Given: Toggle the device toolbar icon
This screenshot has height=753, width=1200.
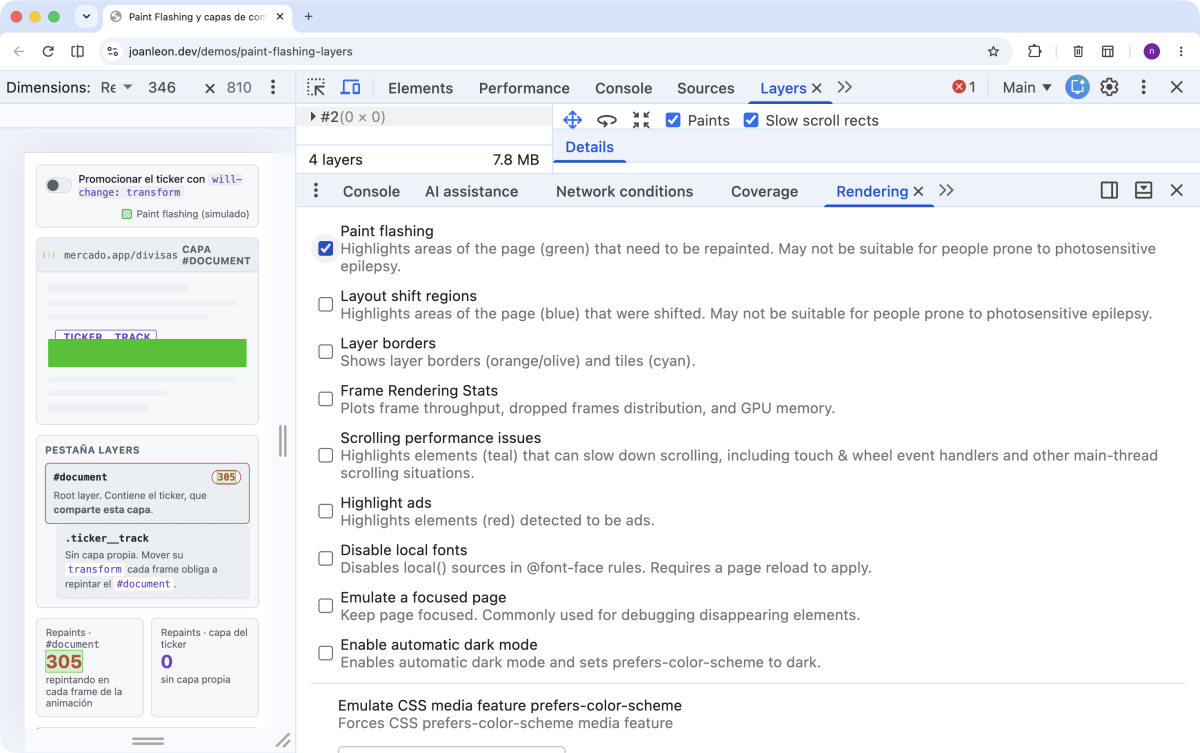Looking at the screenshot, I should click(x=350, y=88).
